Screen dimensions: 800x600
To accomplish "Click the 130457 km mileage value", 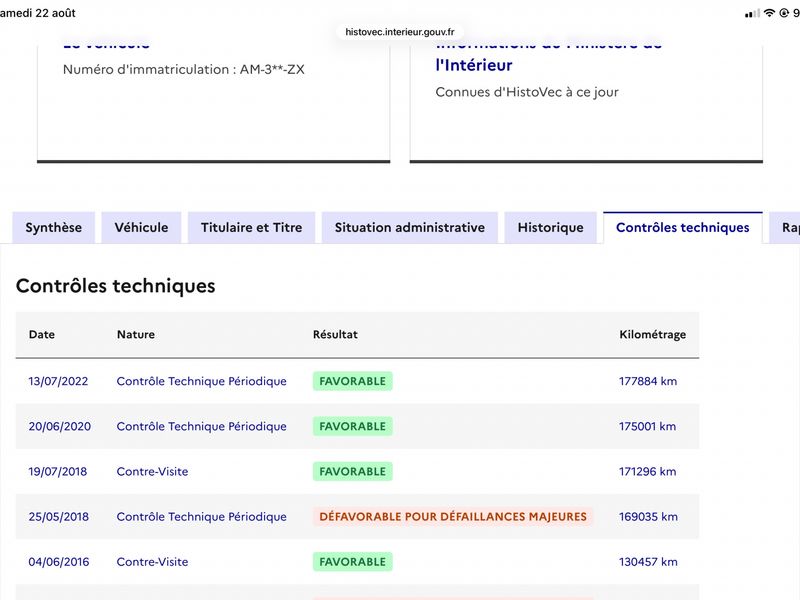I will (x=648, y=562).
